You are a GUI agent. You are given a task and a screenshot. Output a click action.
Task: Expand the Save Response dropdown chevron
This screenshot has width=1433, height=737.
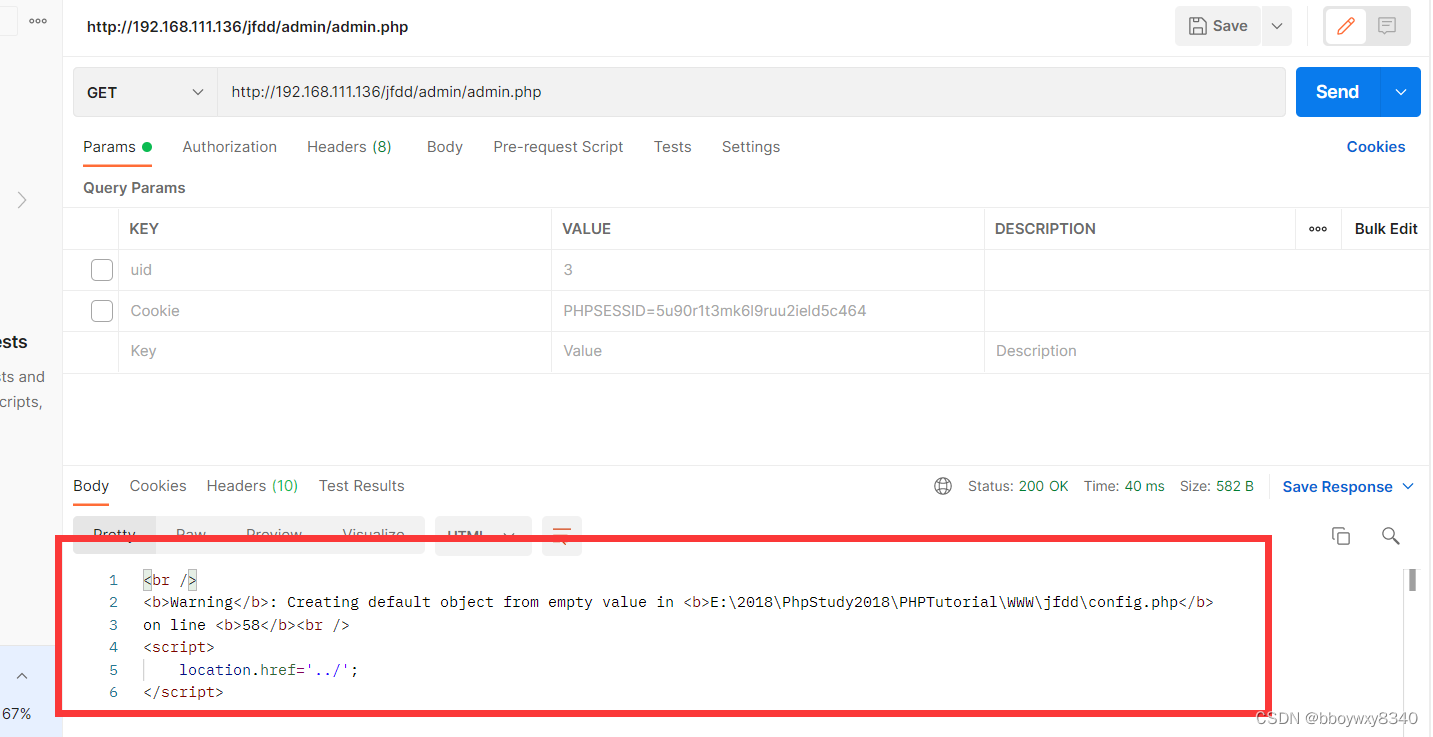point(1408,487)
